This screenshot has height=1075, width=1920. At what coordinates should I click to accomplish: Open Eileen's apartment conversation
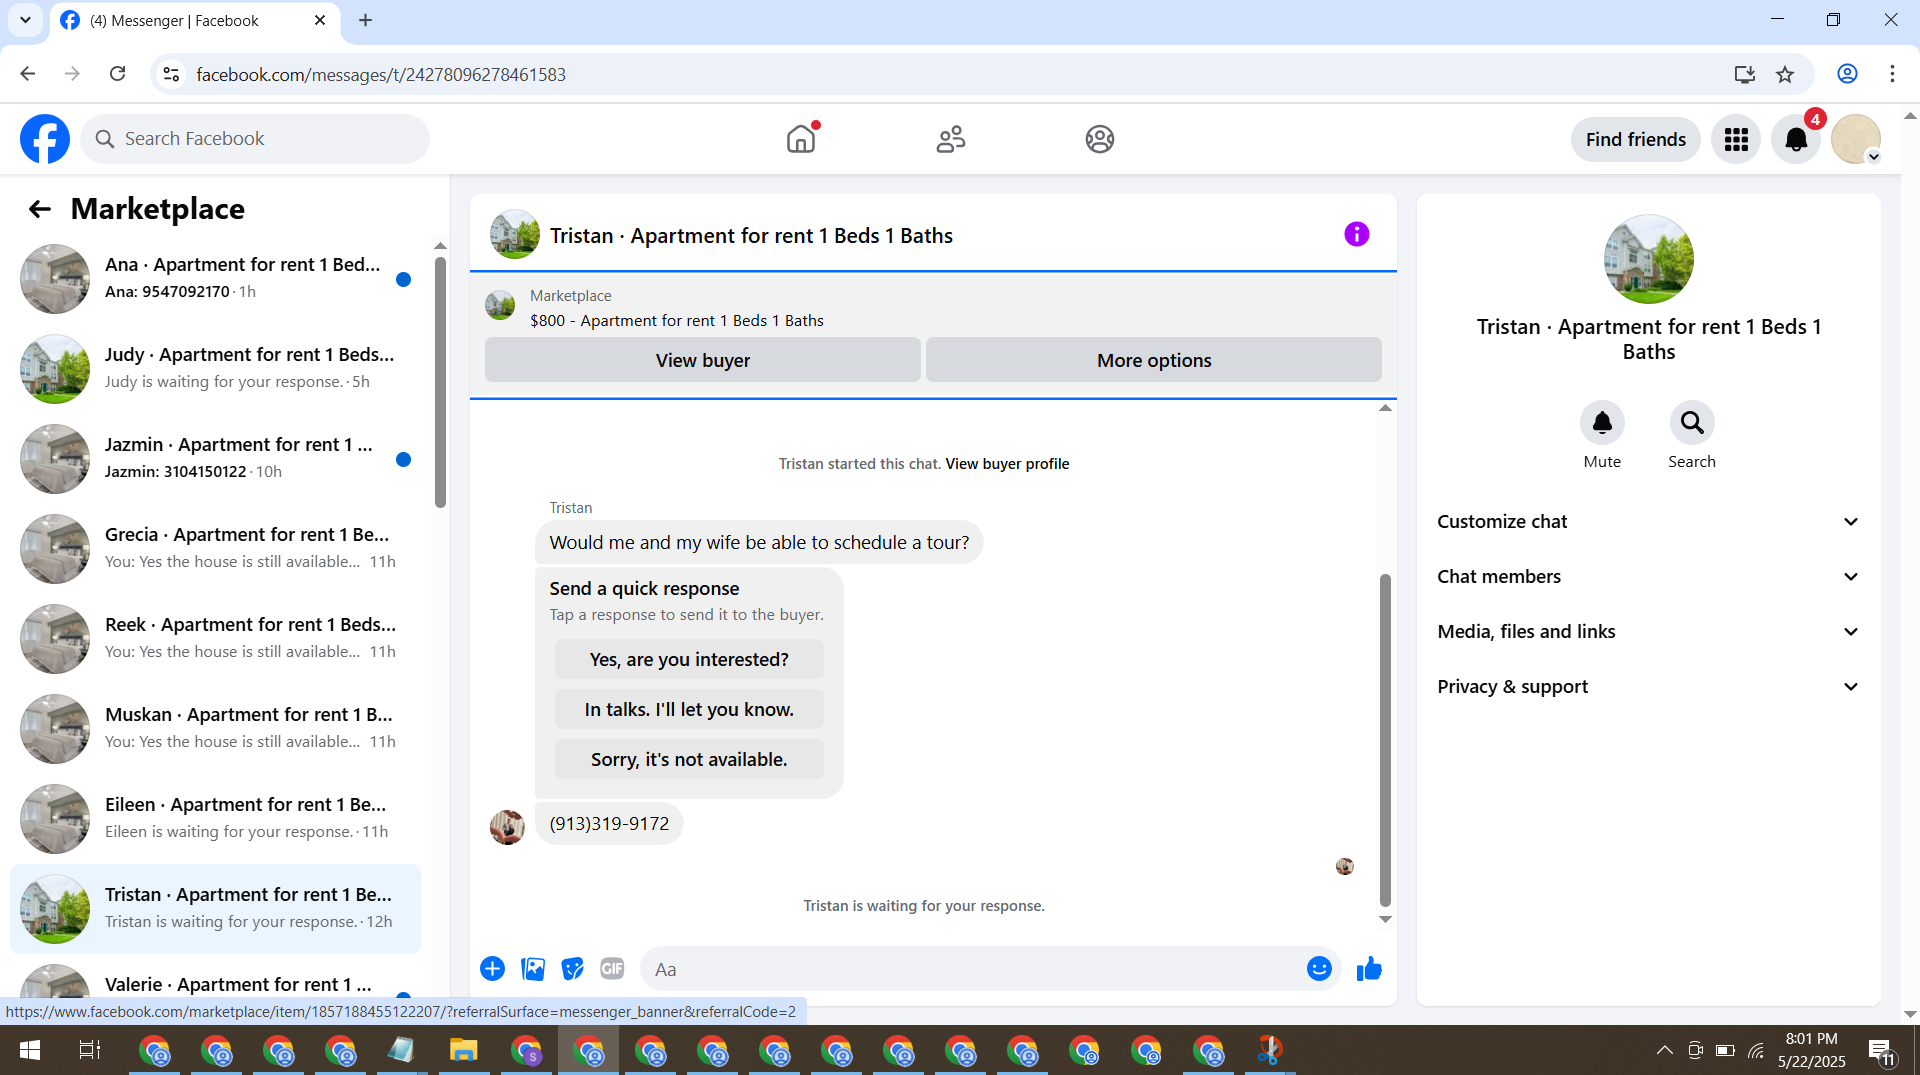point(215,819)
